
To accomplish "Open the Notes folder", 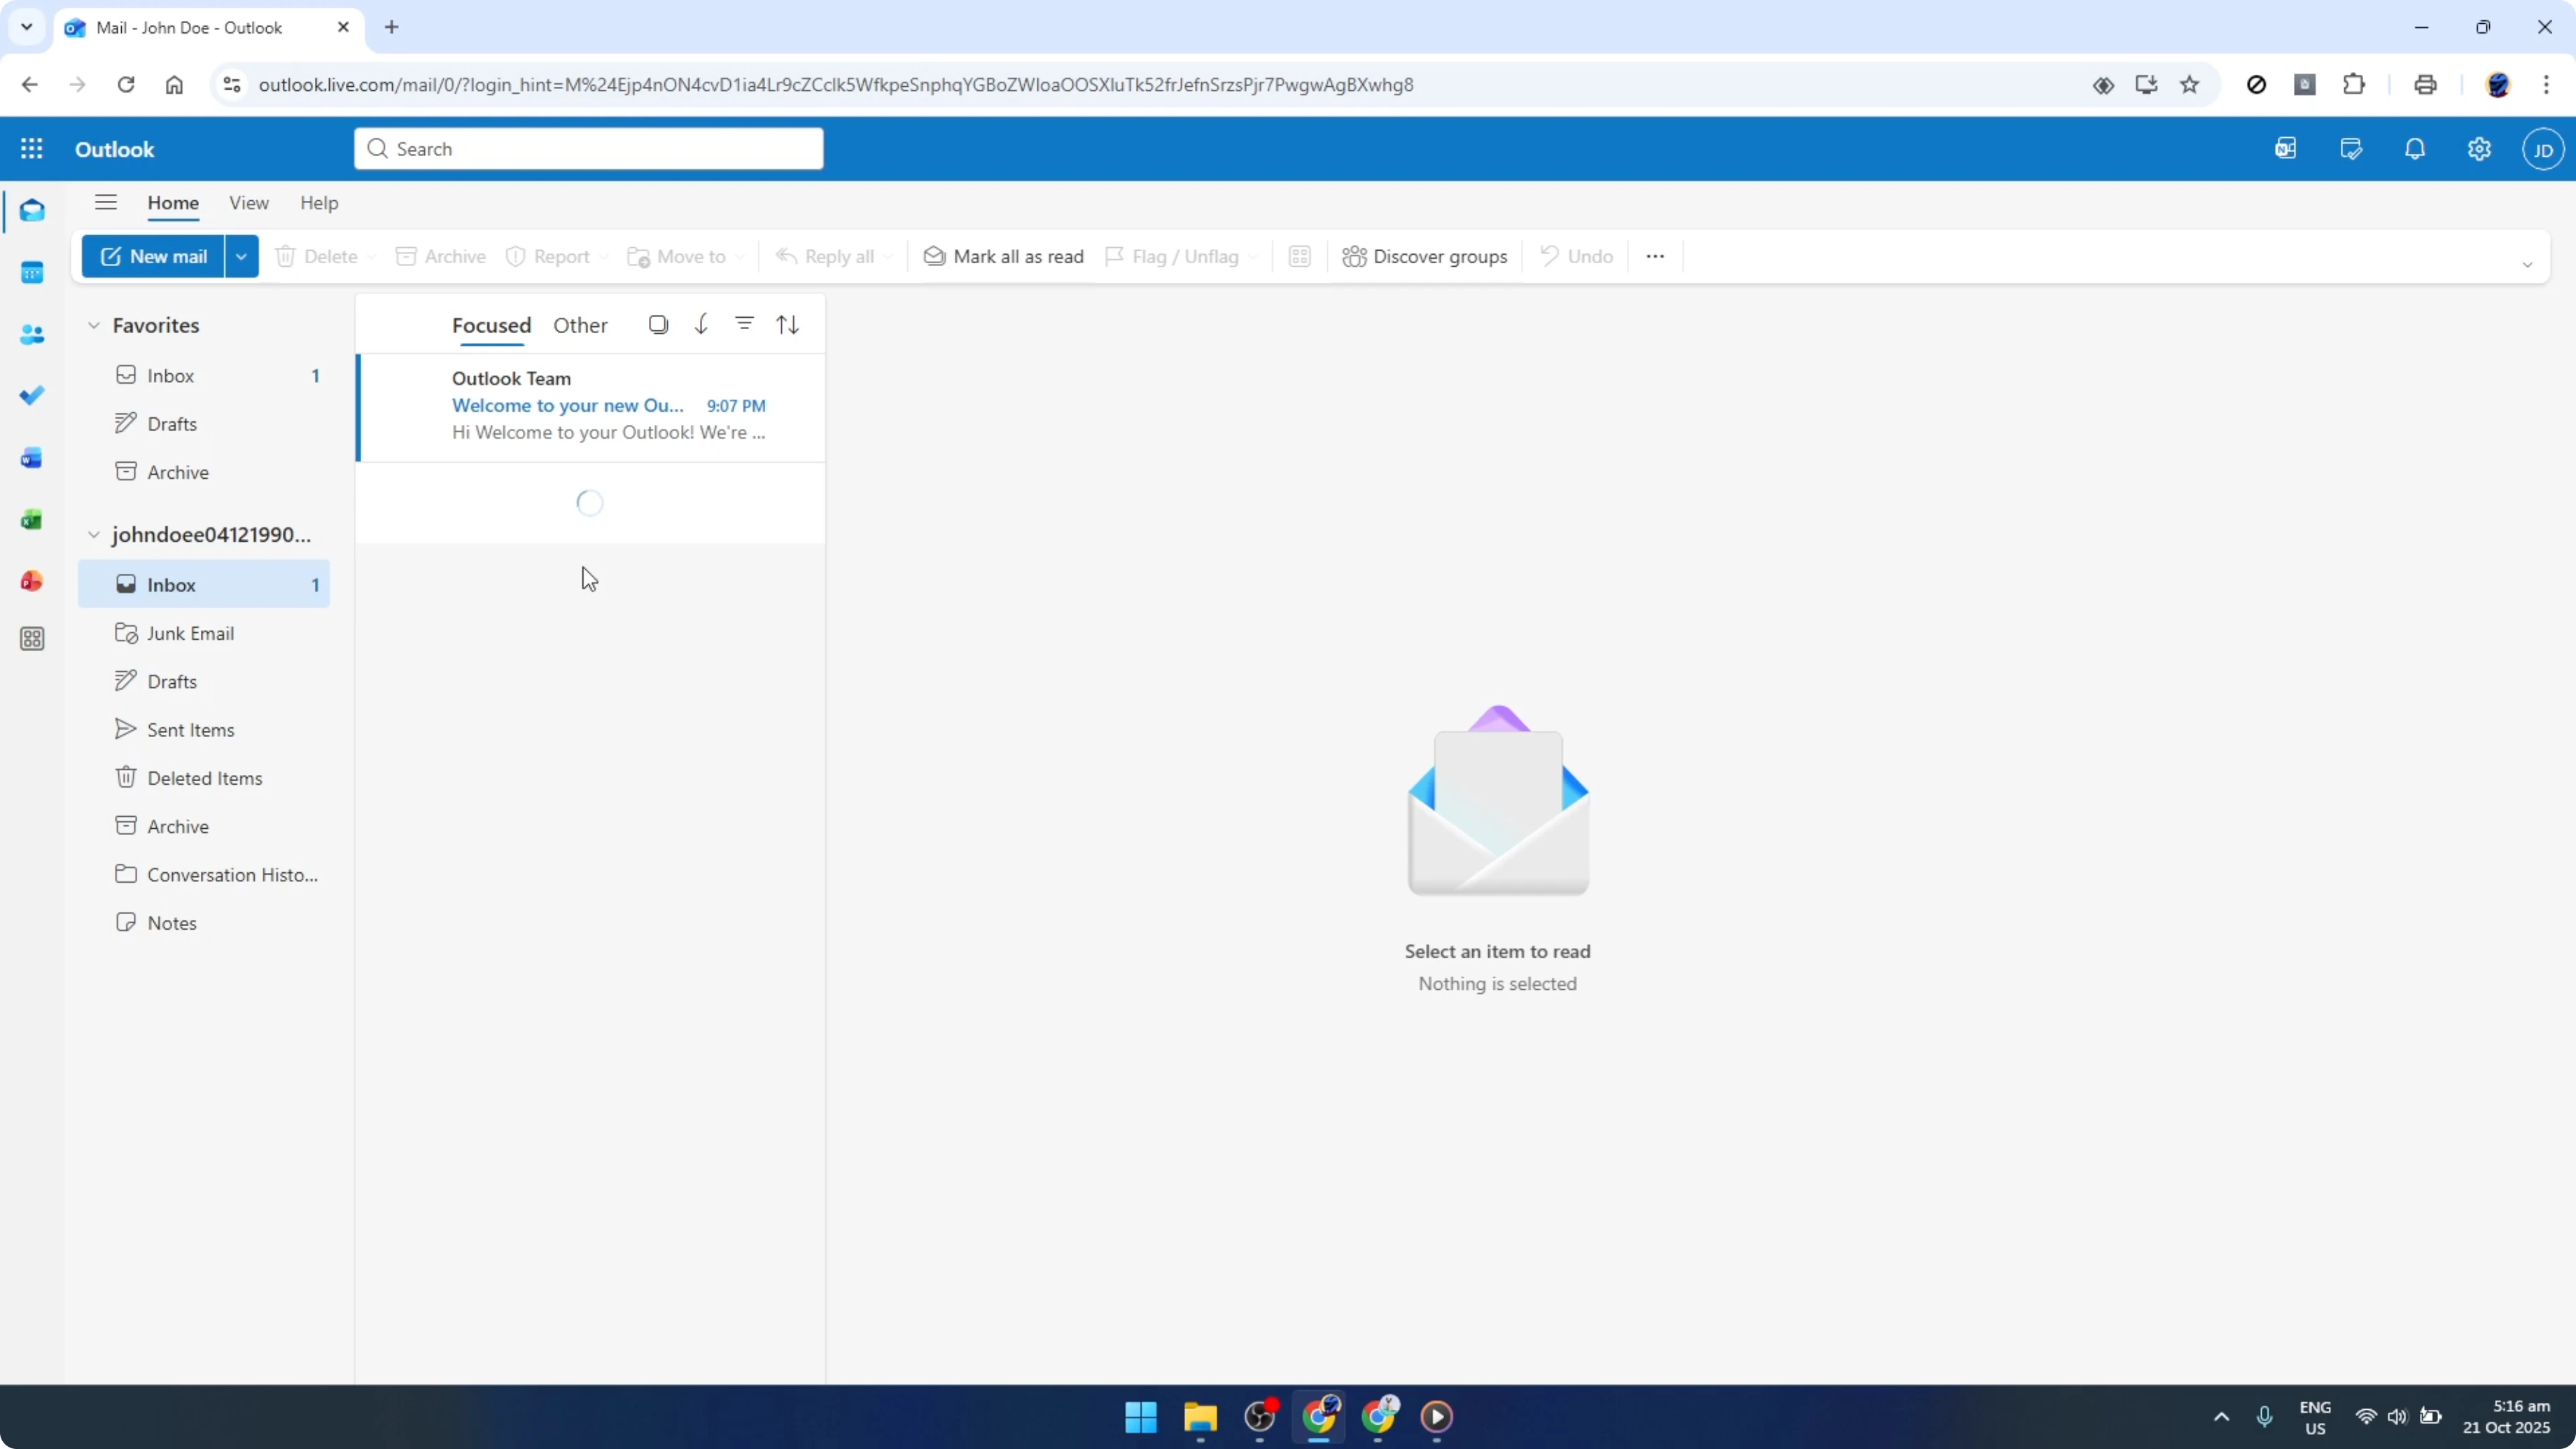I will [205, 923].
